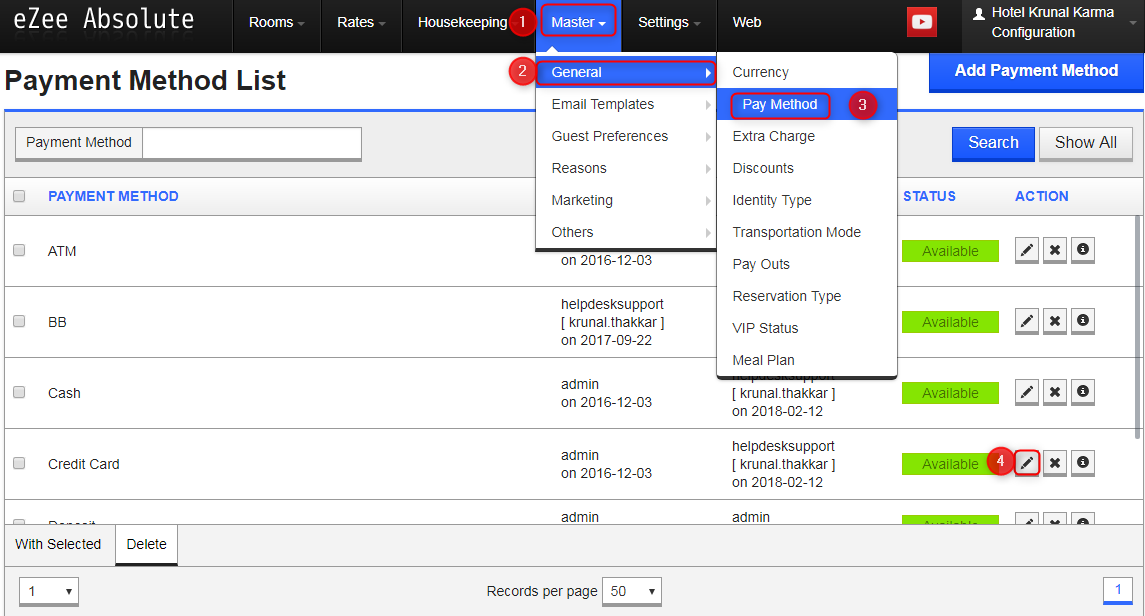
Task: Check the Cash row checkbox
Action: coord(19,392)
